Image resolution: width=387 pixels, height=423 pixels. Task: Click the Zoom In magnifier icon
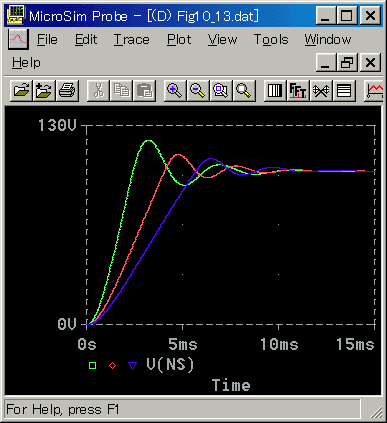click(x=175, y=90)
